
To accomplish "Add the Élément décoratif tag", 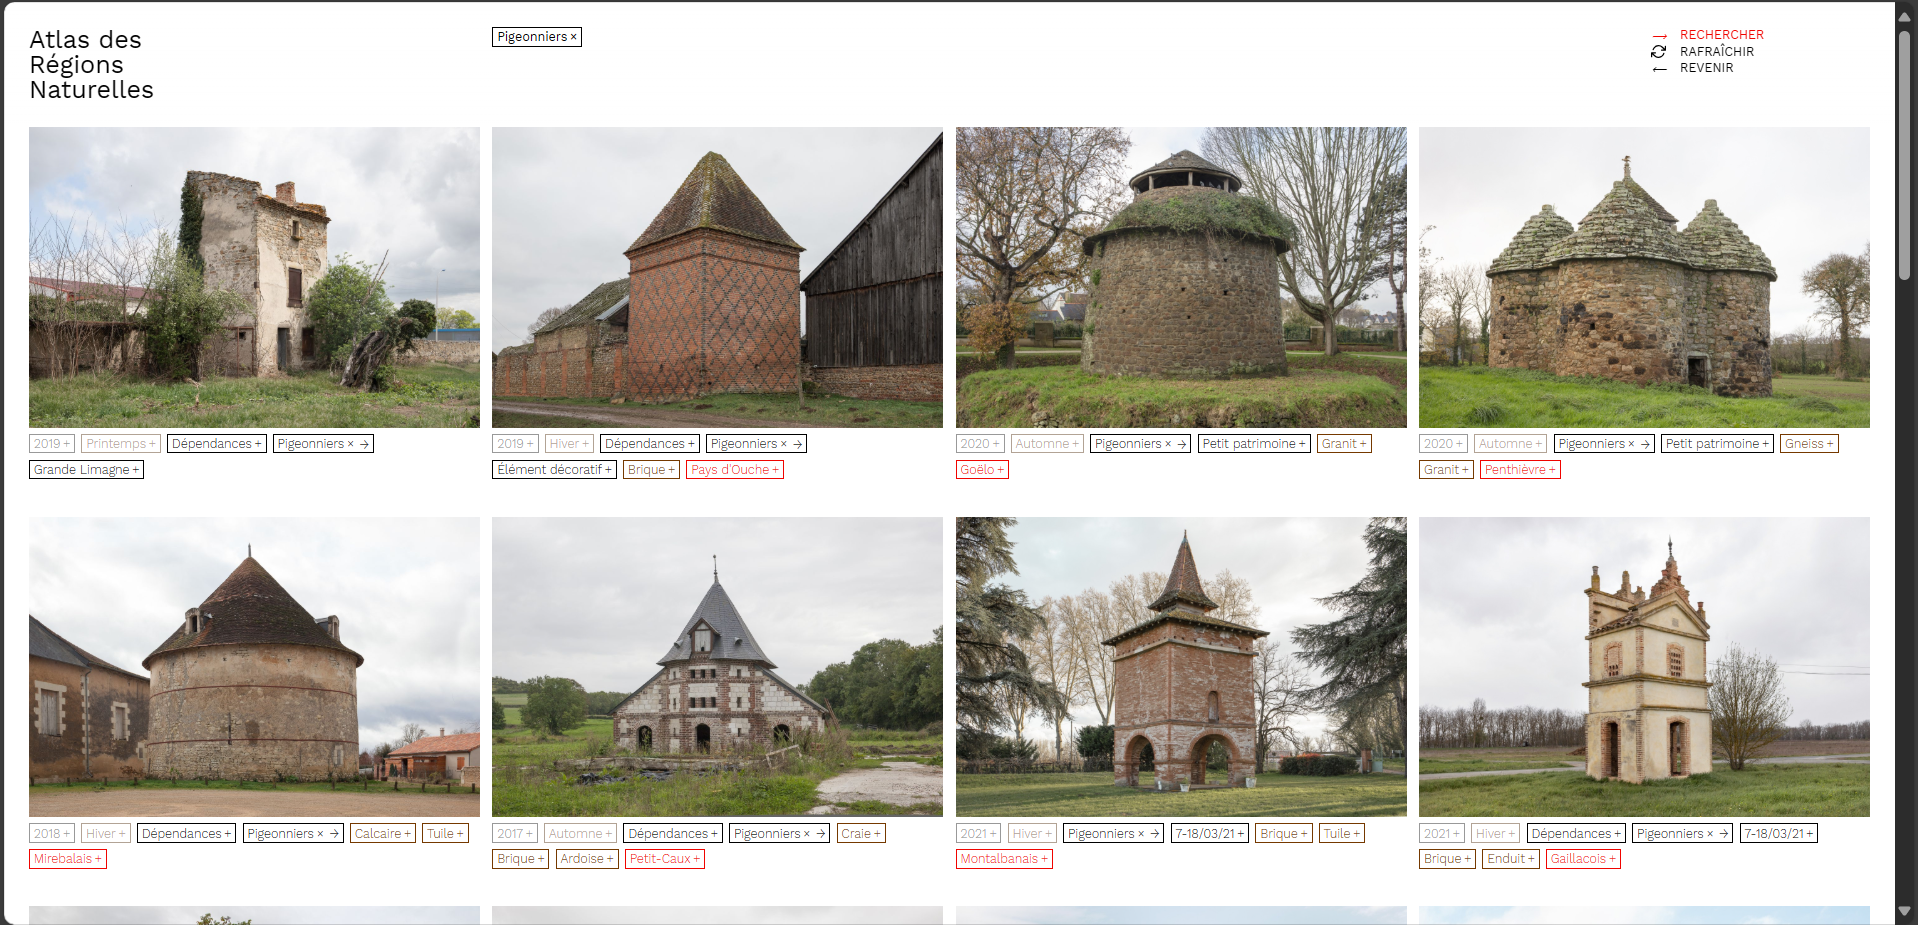I will [x=554, y=470].
